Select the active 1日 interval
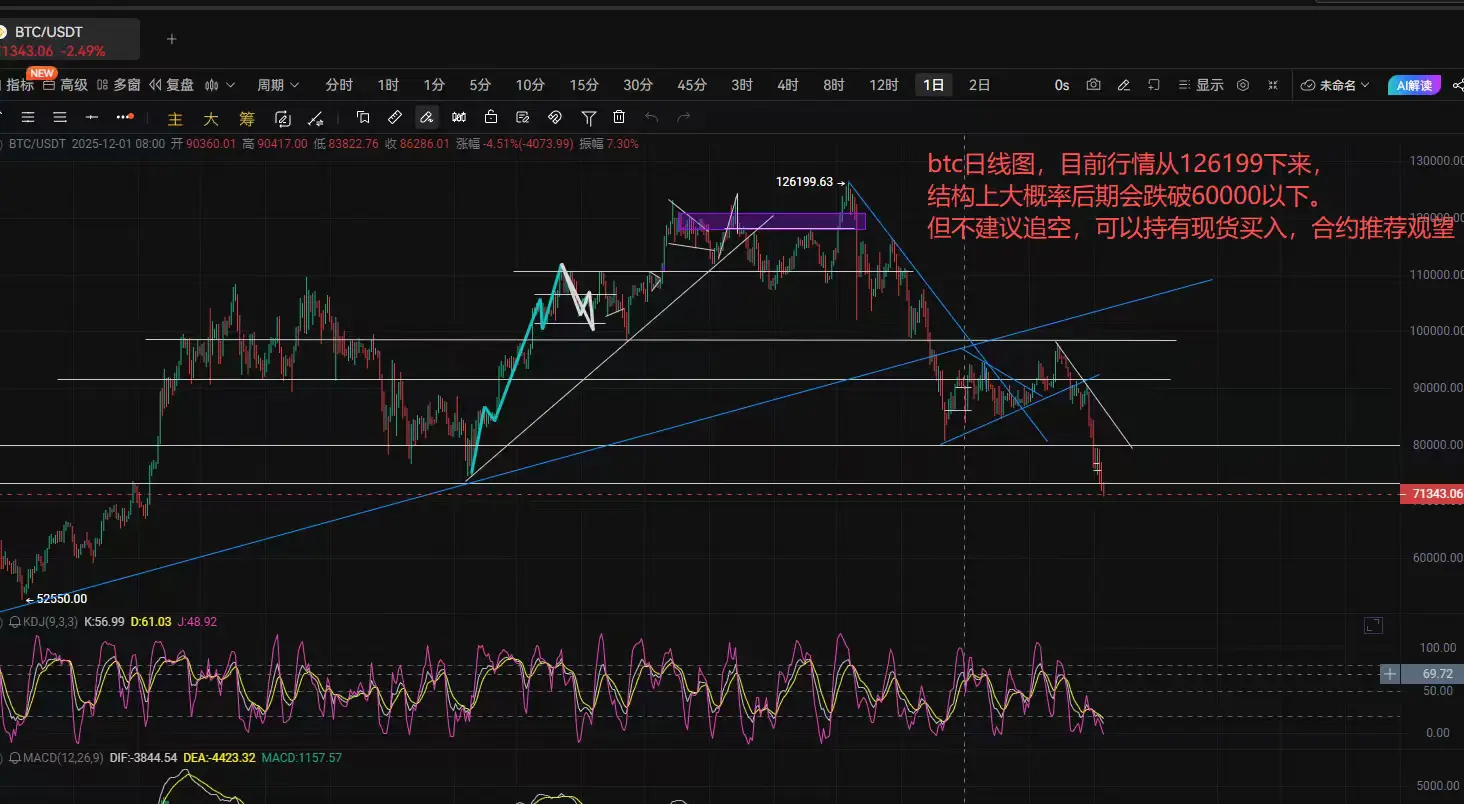This screenshot has height=804, width=1464. point(934,85)
